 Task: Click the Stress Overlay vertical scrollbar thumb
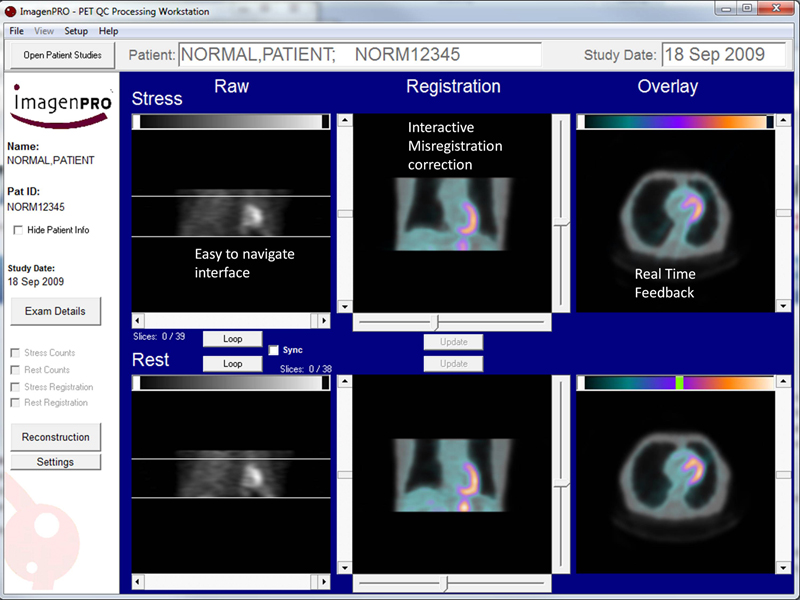click(x=783, y=213)
